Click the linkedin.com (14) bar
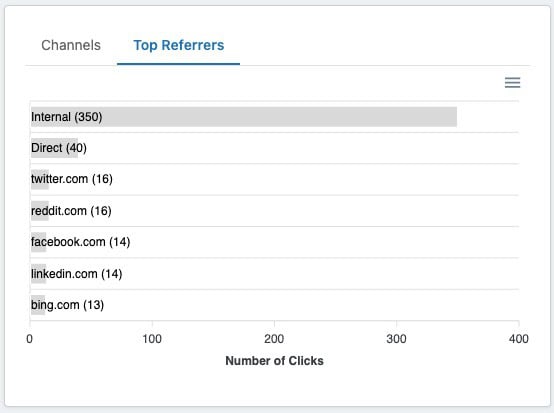554x413 pixels. coord(39,274)
